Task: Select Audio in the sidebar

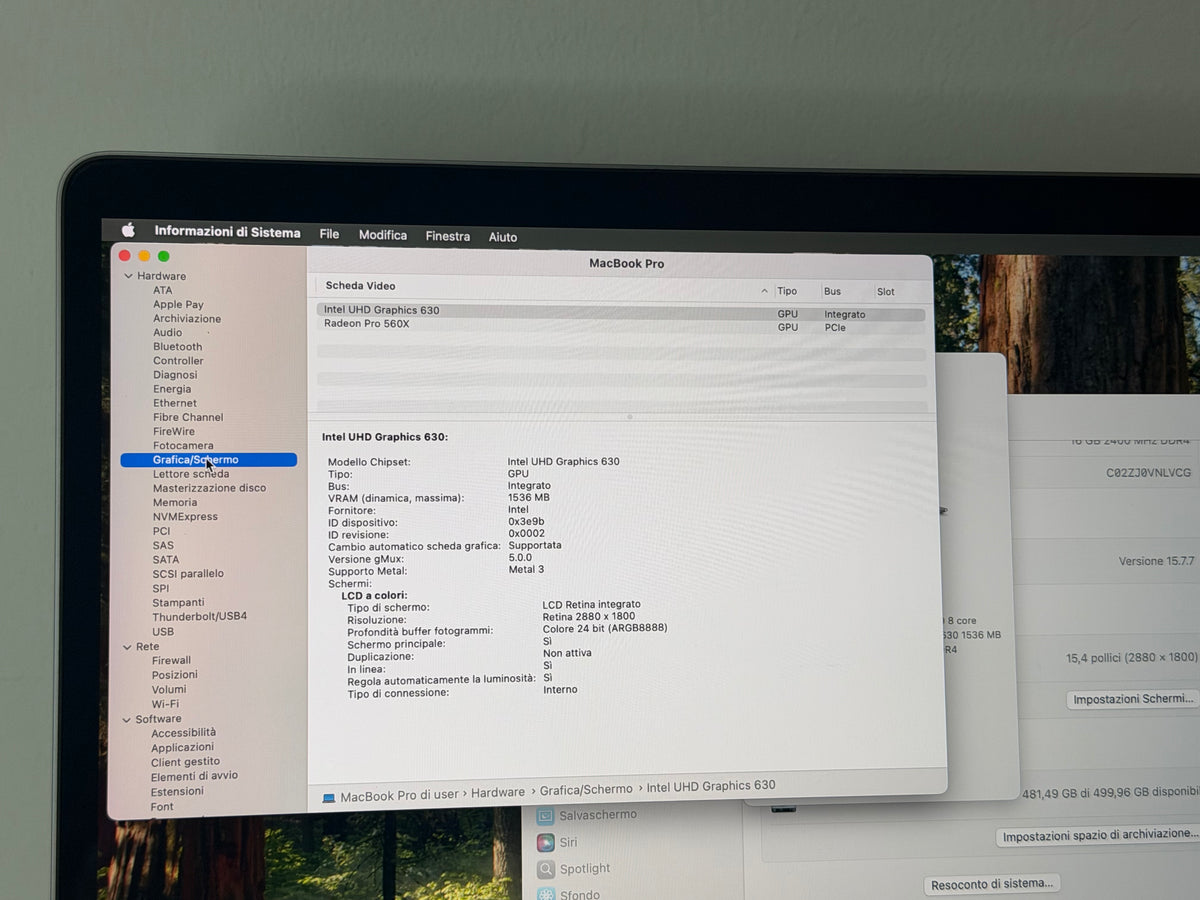Action: (x=167, y=332)
